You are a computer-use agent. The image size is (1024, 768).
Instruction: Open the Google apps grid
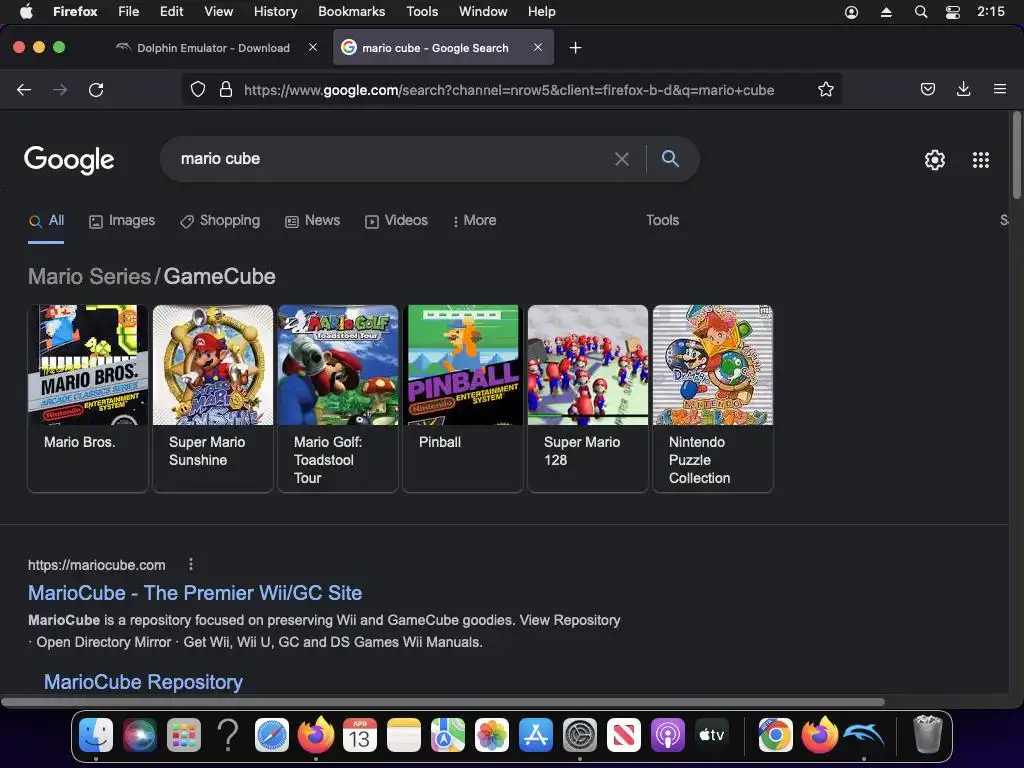pos(981,160)
